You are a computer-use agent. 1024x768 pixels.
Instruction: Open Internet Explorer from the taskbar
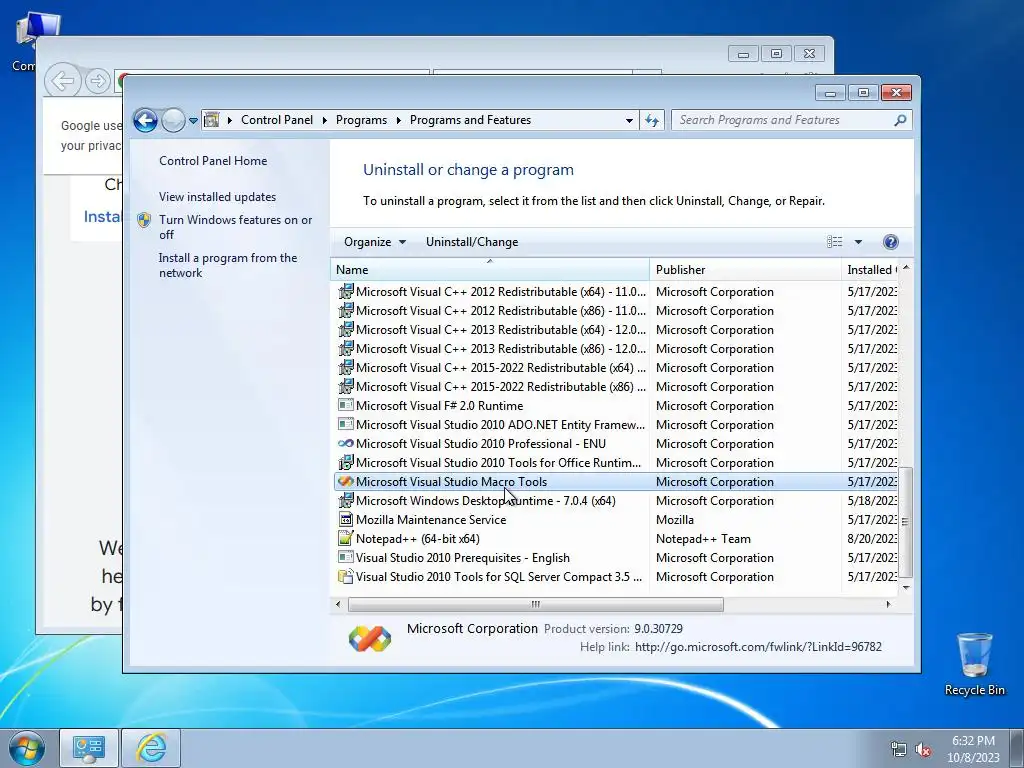151,748
